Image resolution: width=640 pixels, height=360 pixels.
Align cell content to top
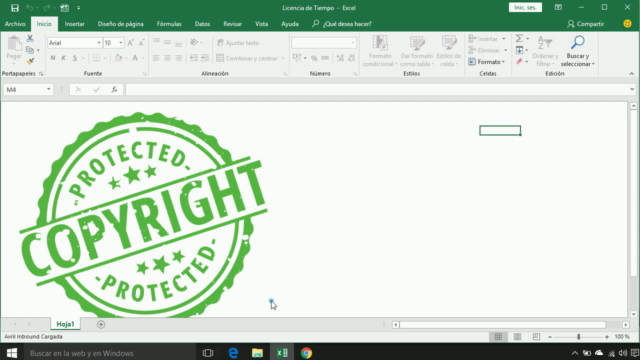156,42
